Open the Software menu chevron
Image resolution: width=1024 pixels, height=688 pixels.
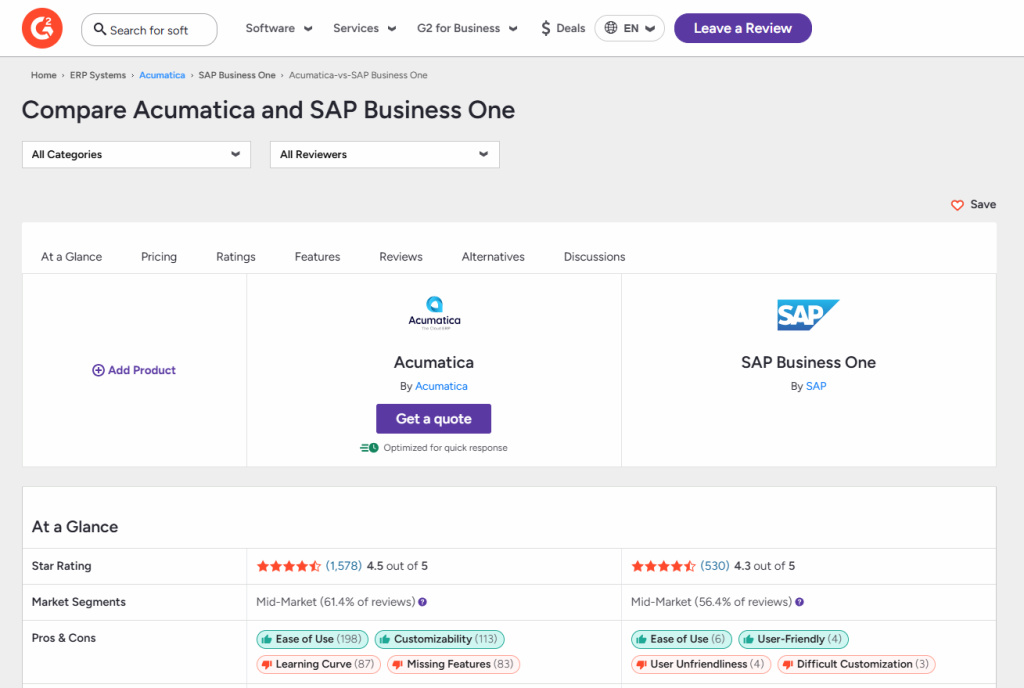point(308,28)
